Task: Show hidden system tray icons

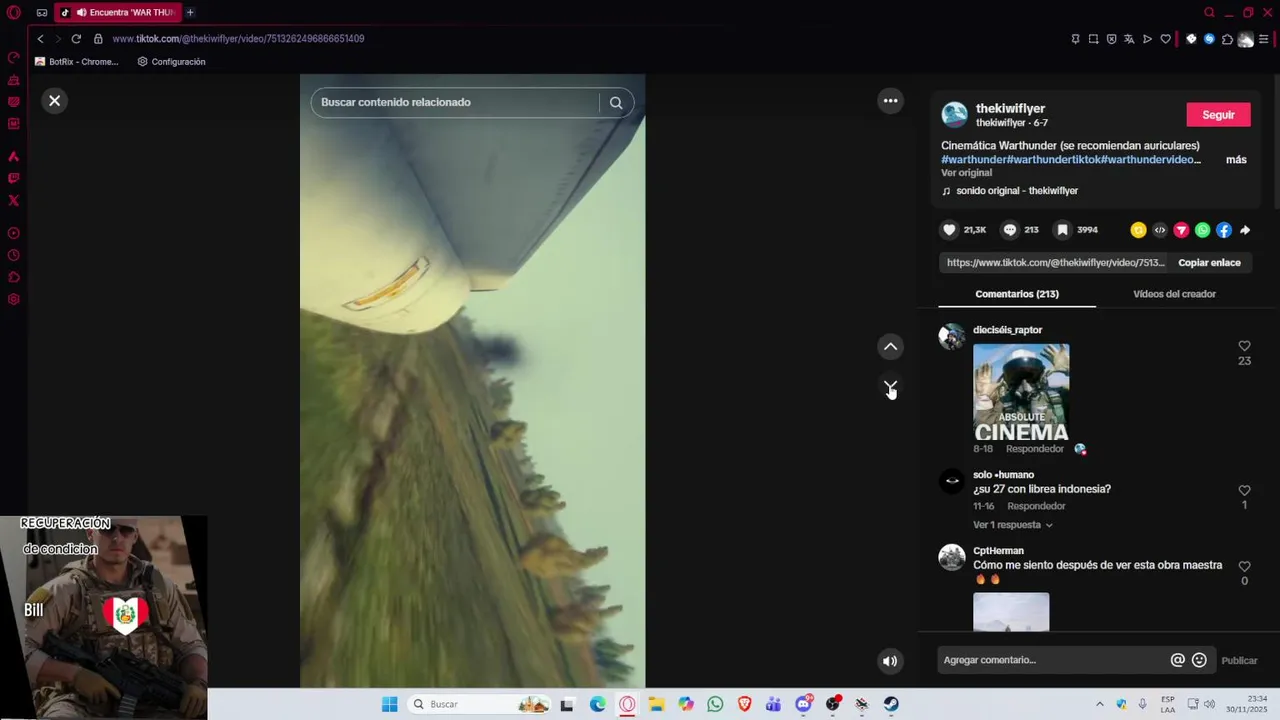Action: click(x=1099, y=704)
